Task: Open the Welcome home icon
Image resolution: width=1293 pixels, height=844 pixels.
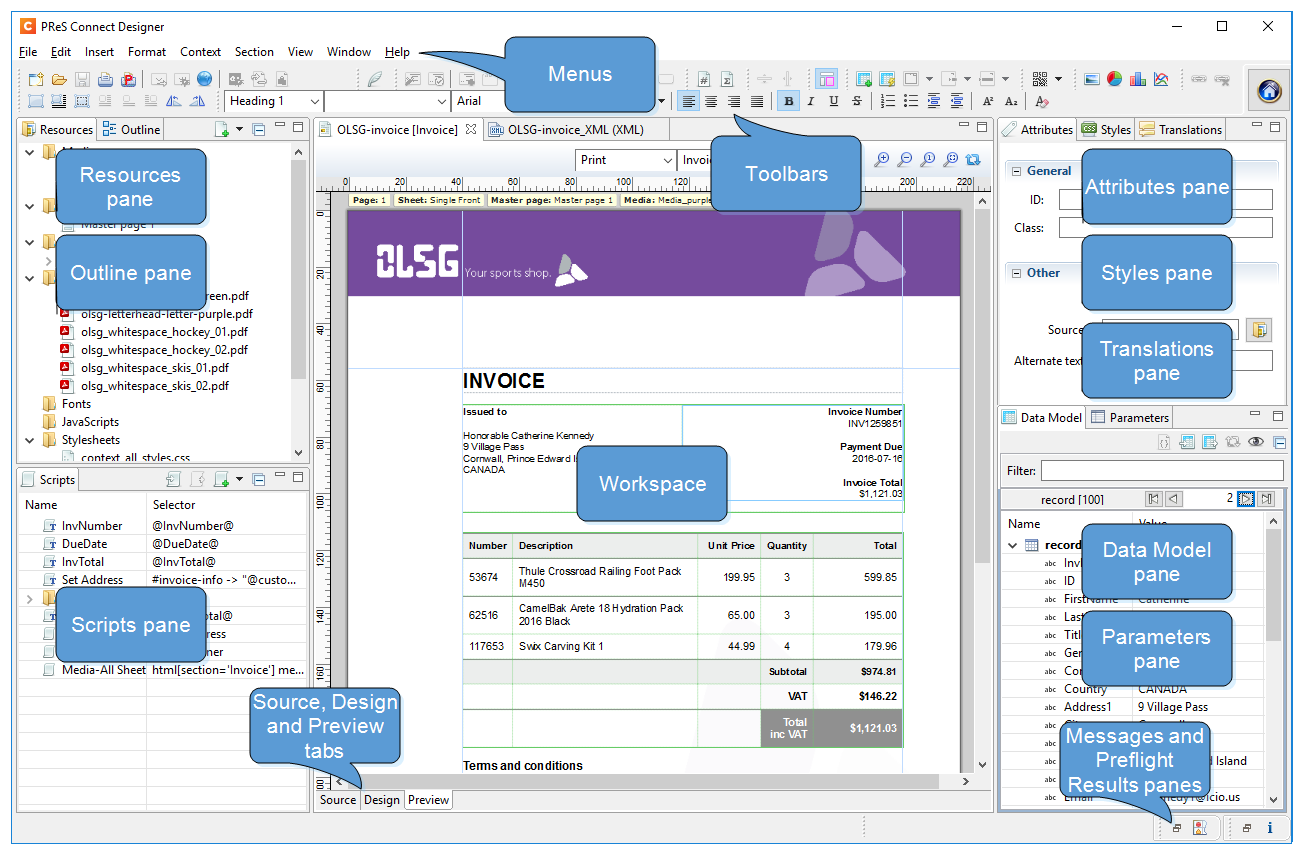Action: (x=1268, y=91)
